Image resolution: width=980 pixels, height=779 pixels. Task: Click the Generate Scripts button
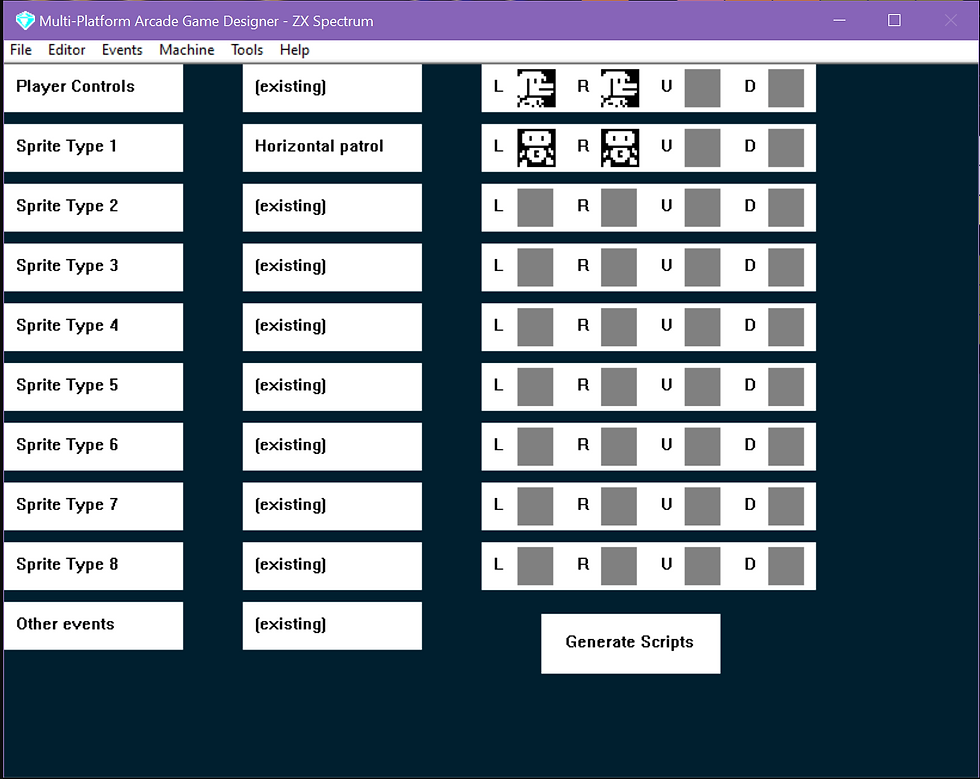[x=631, y=643]
